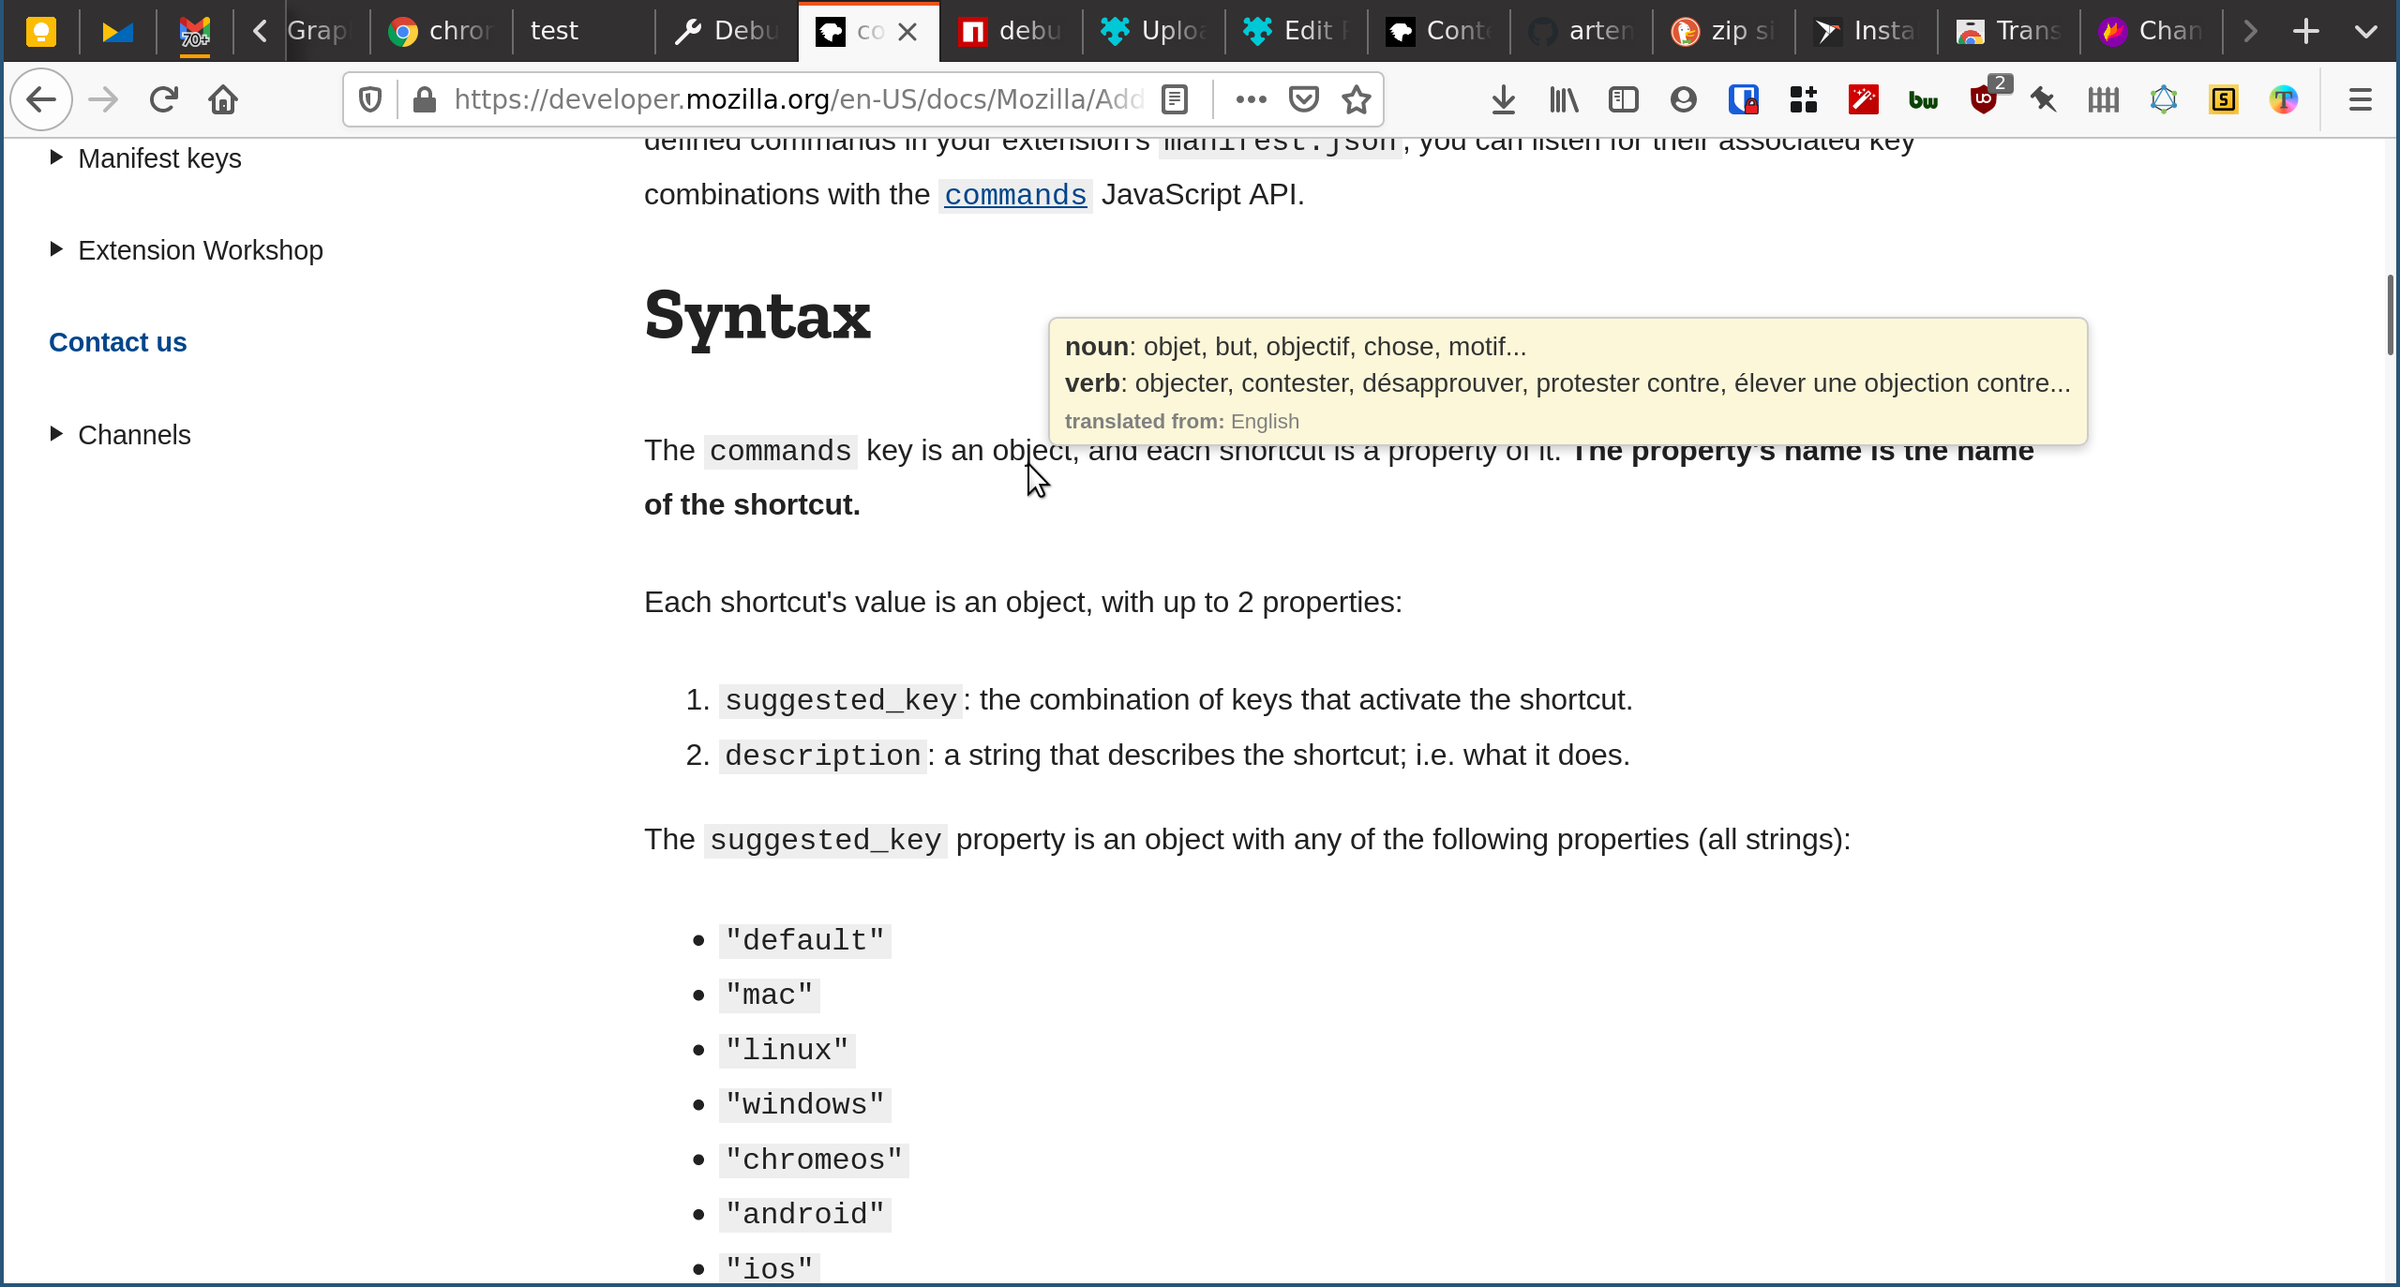Click the address bar input field

pyautogui.click(x=794, y=98)
